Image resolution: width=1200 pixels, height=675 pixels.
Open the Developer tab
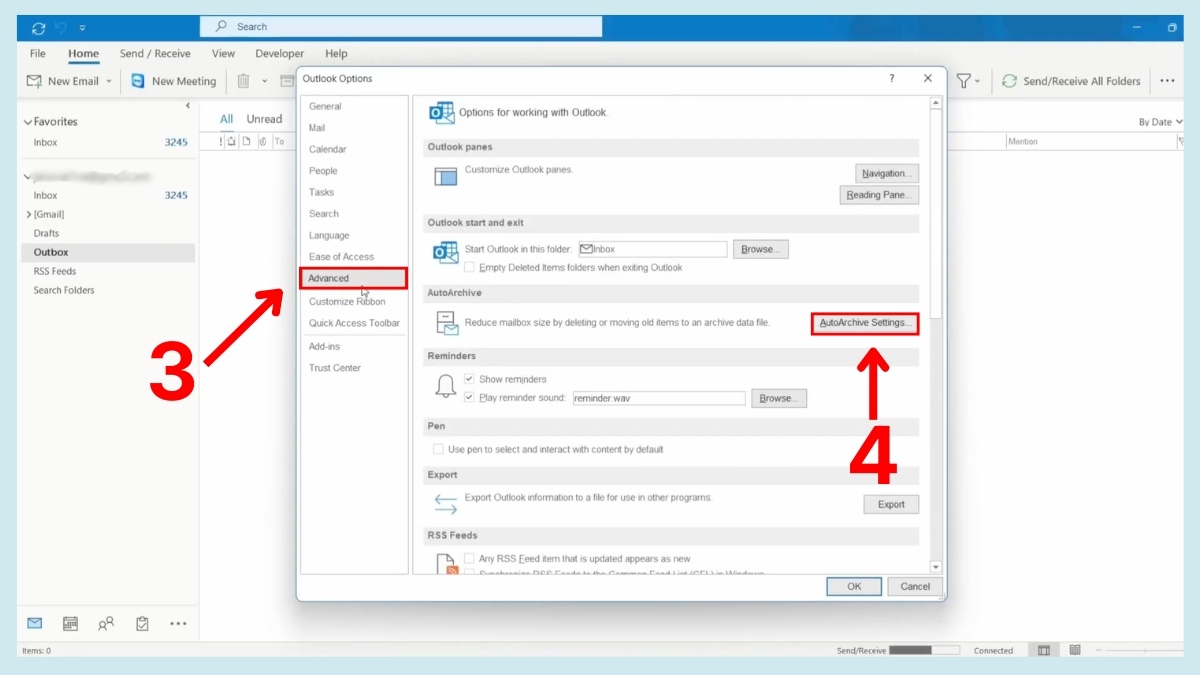pyautogui.click(x=279, y=53)
